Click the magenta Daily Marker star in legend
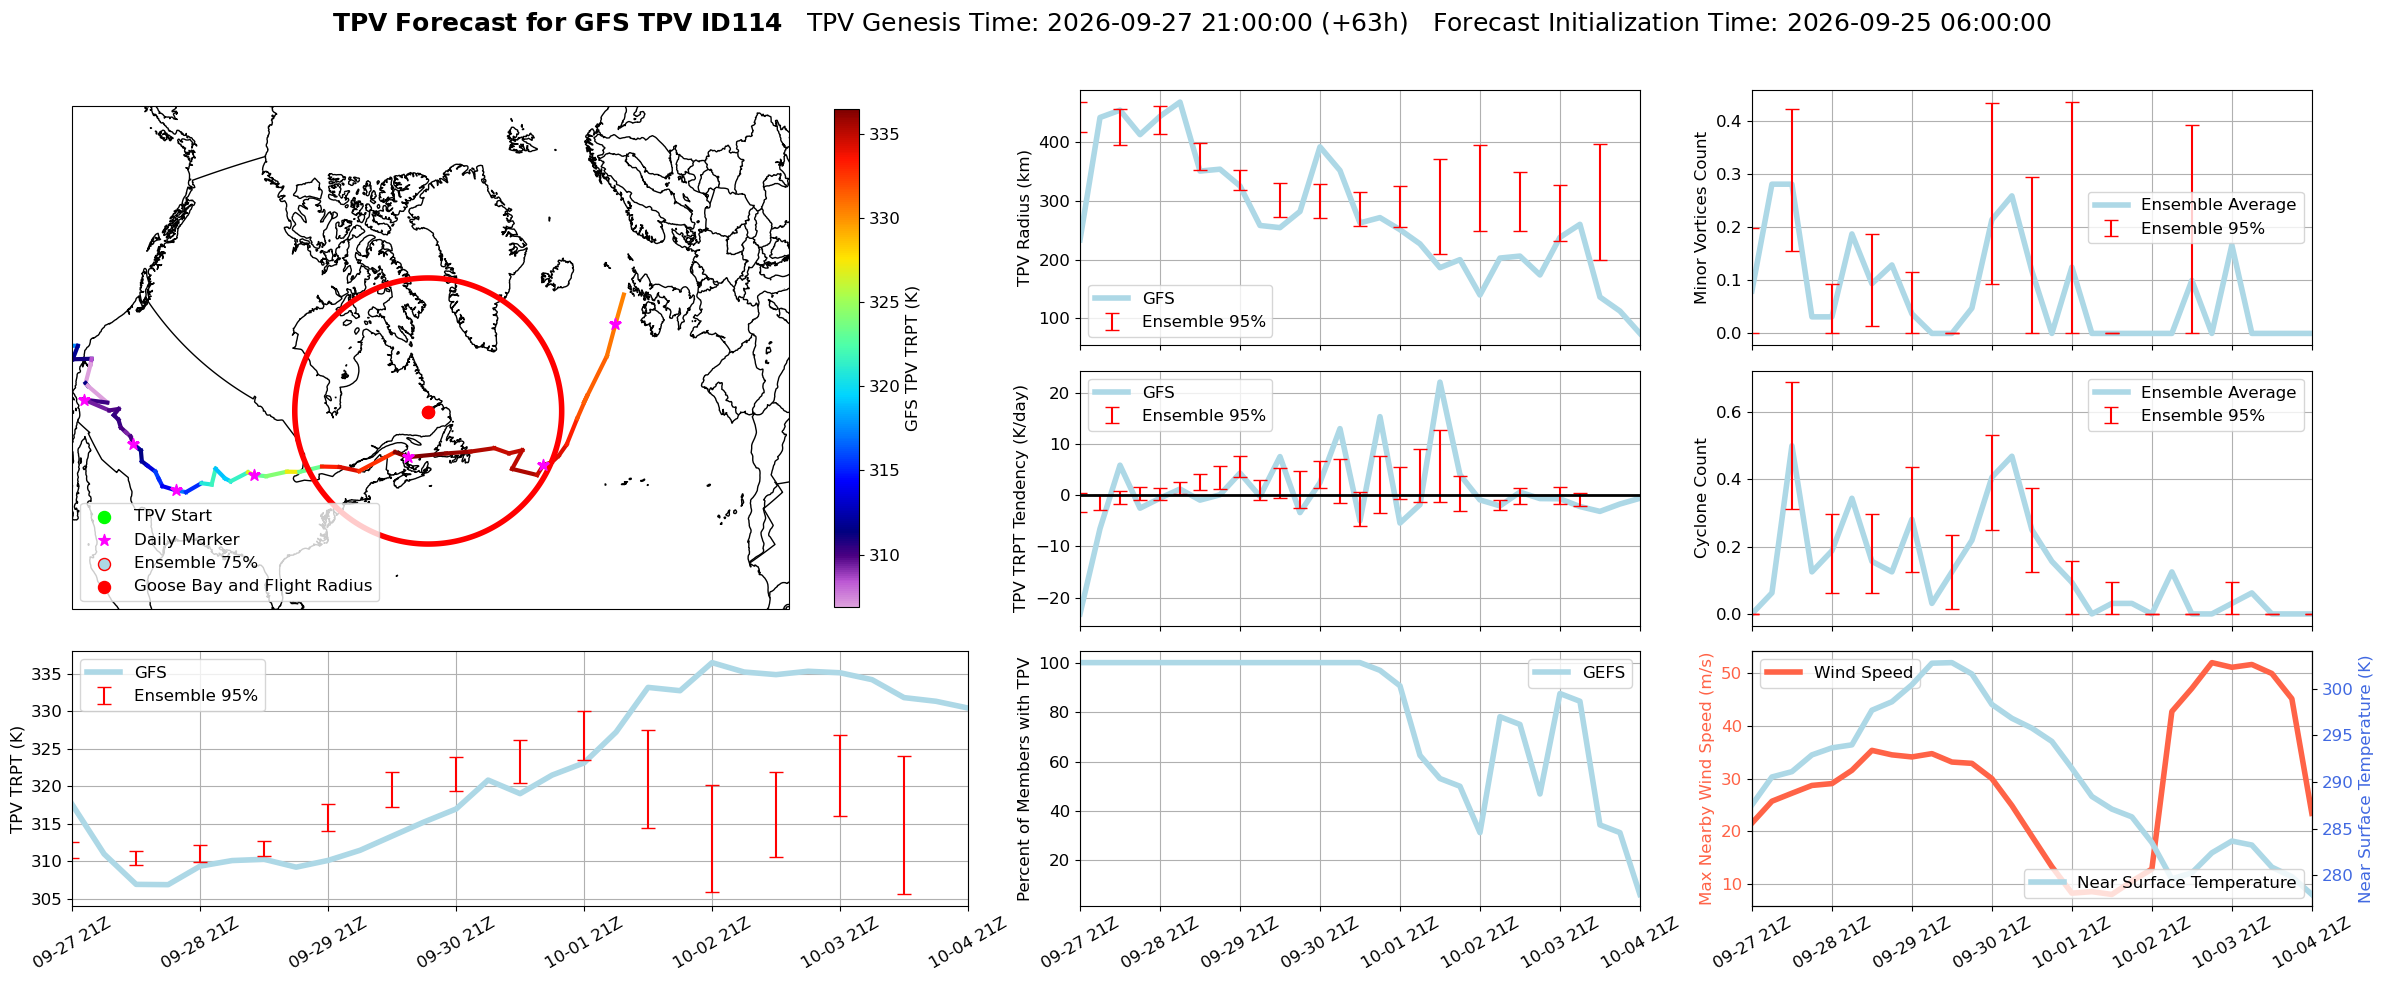The image size is (2384, 982). (104, 540)
